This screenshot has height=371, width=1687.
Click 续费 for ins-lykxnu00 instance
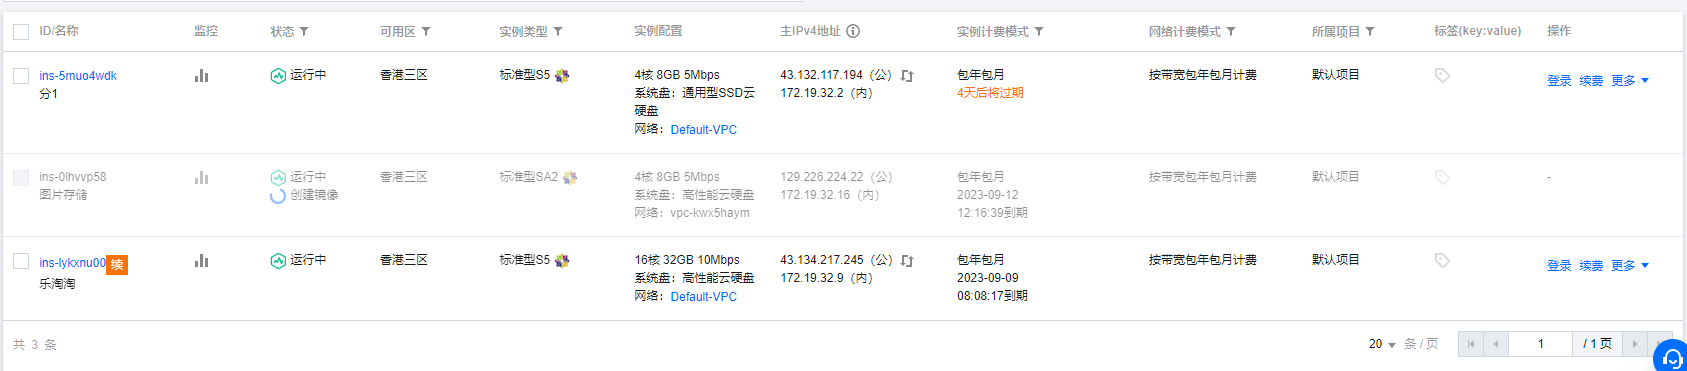coord(1591,266)
